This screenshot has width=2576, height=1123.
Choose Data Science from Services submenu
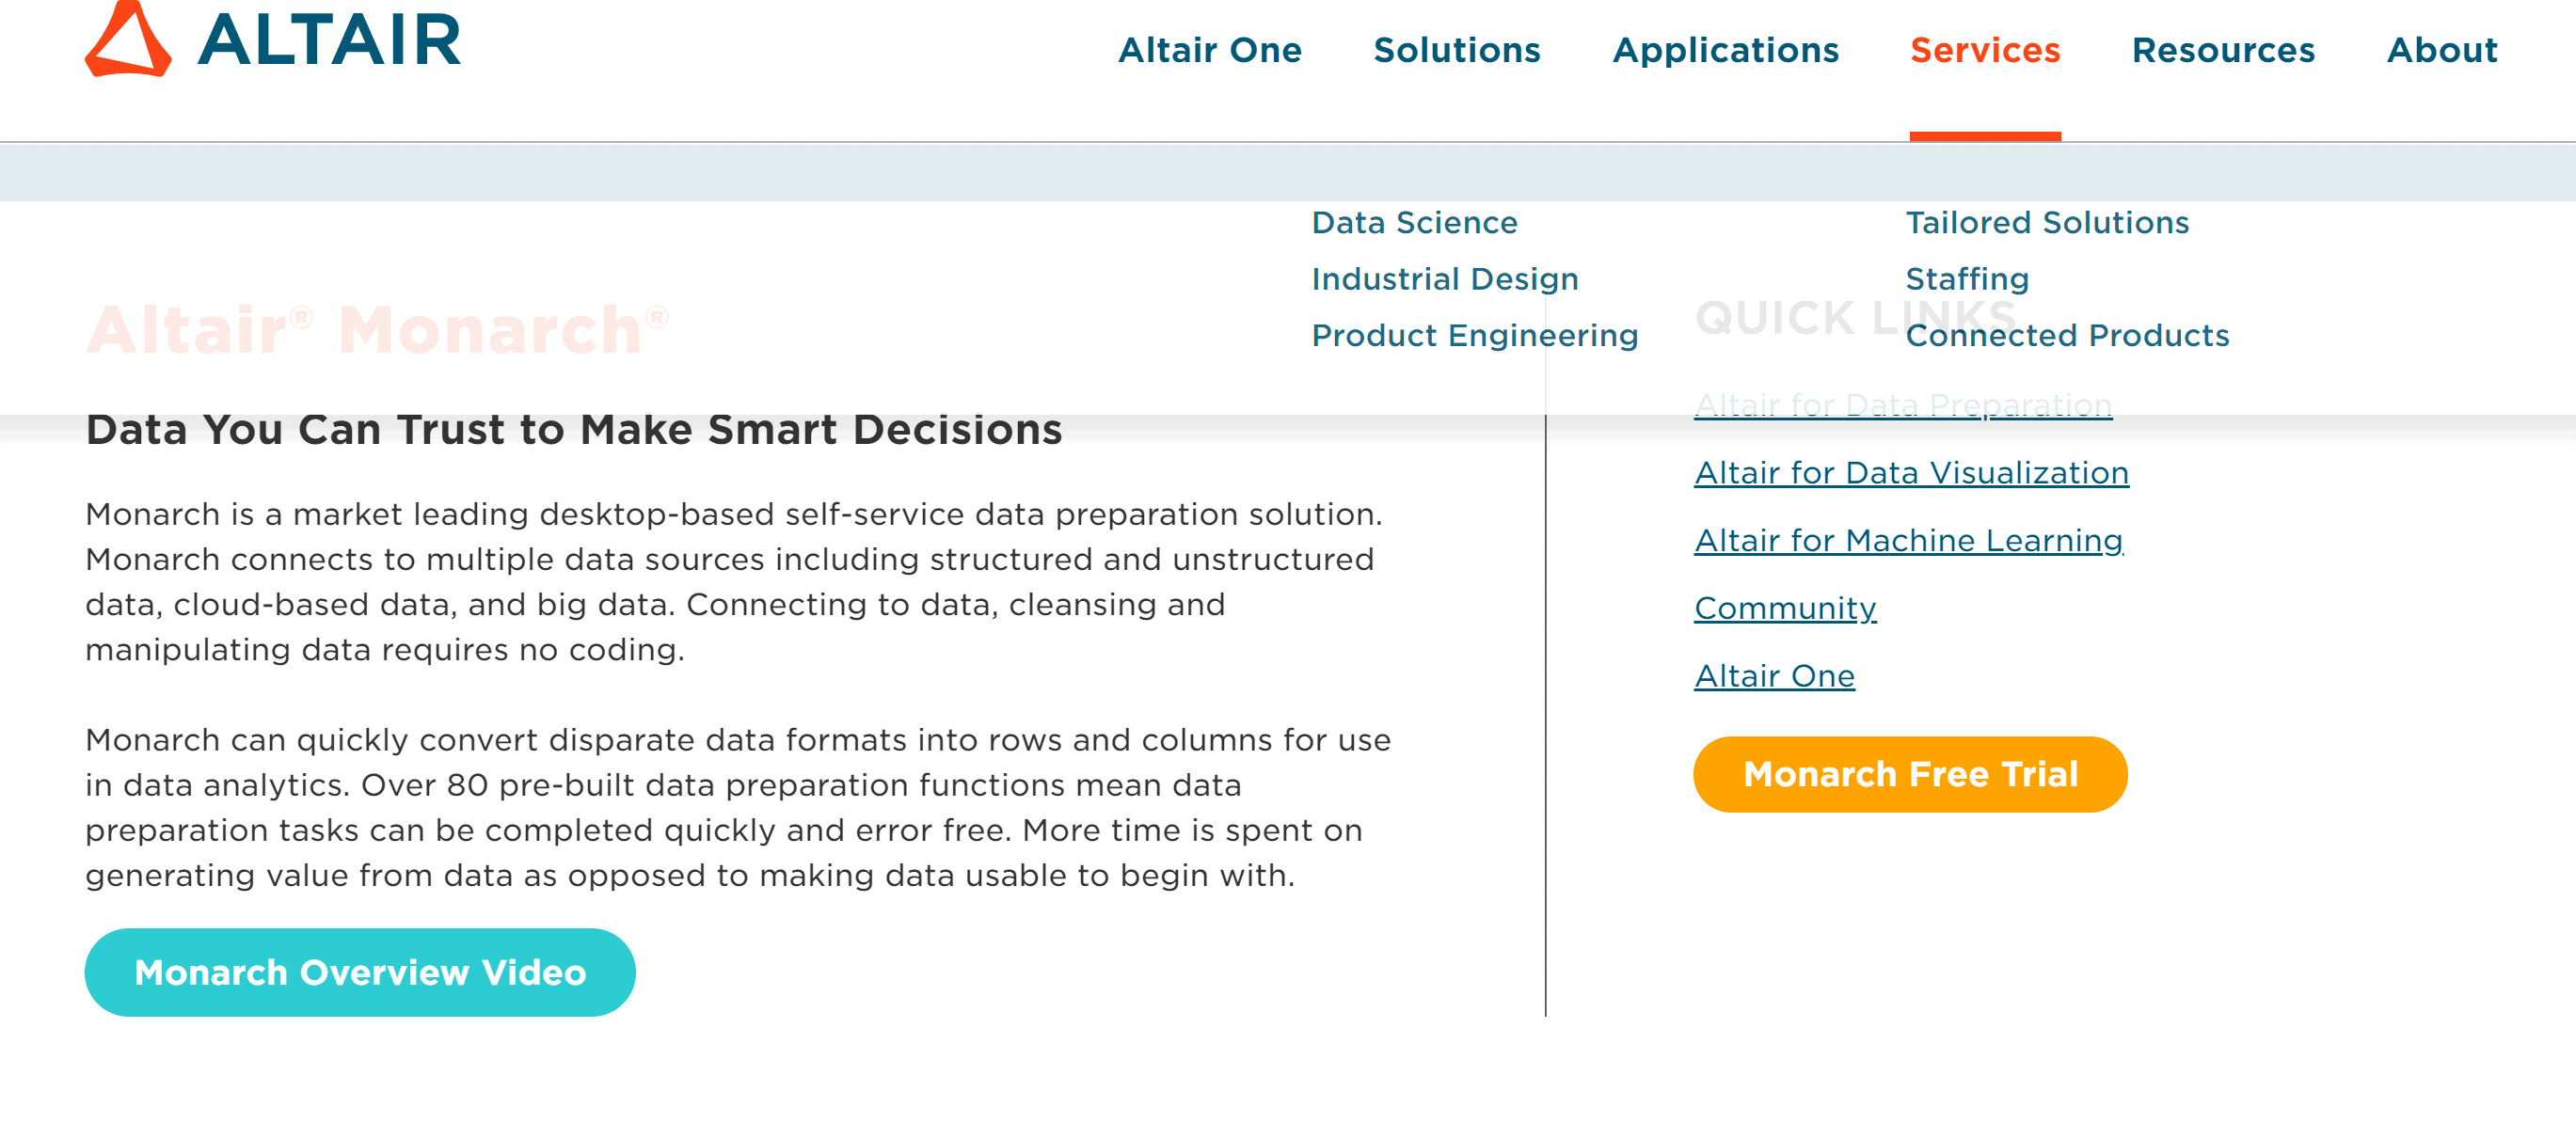click(1414, 222)
